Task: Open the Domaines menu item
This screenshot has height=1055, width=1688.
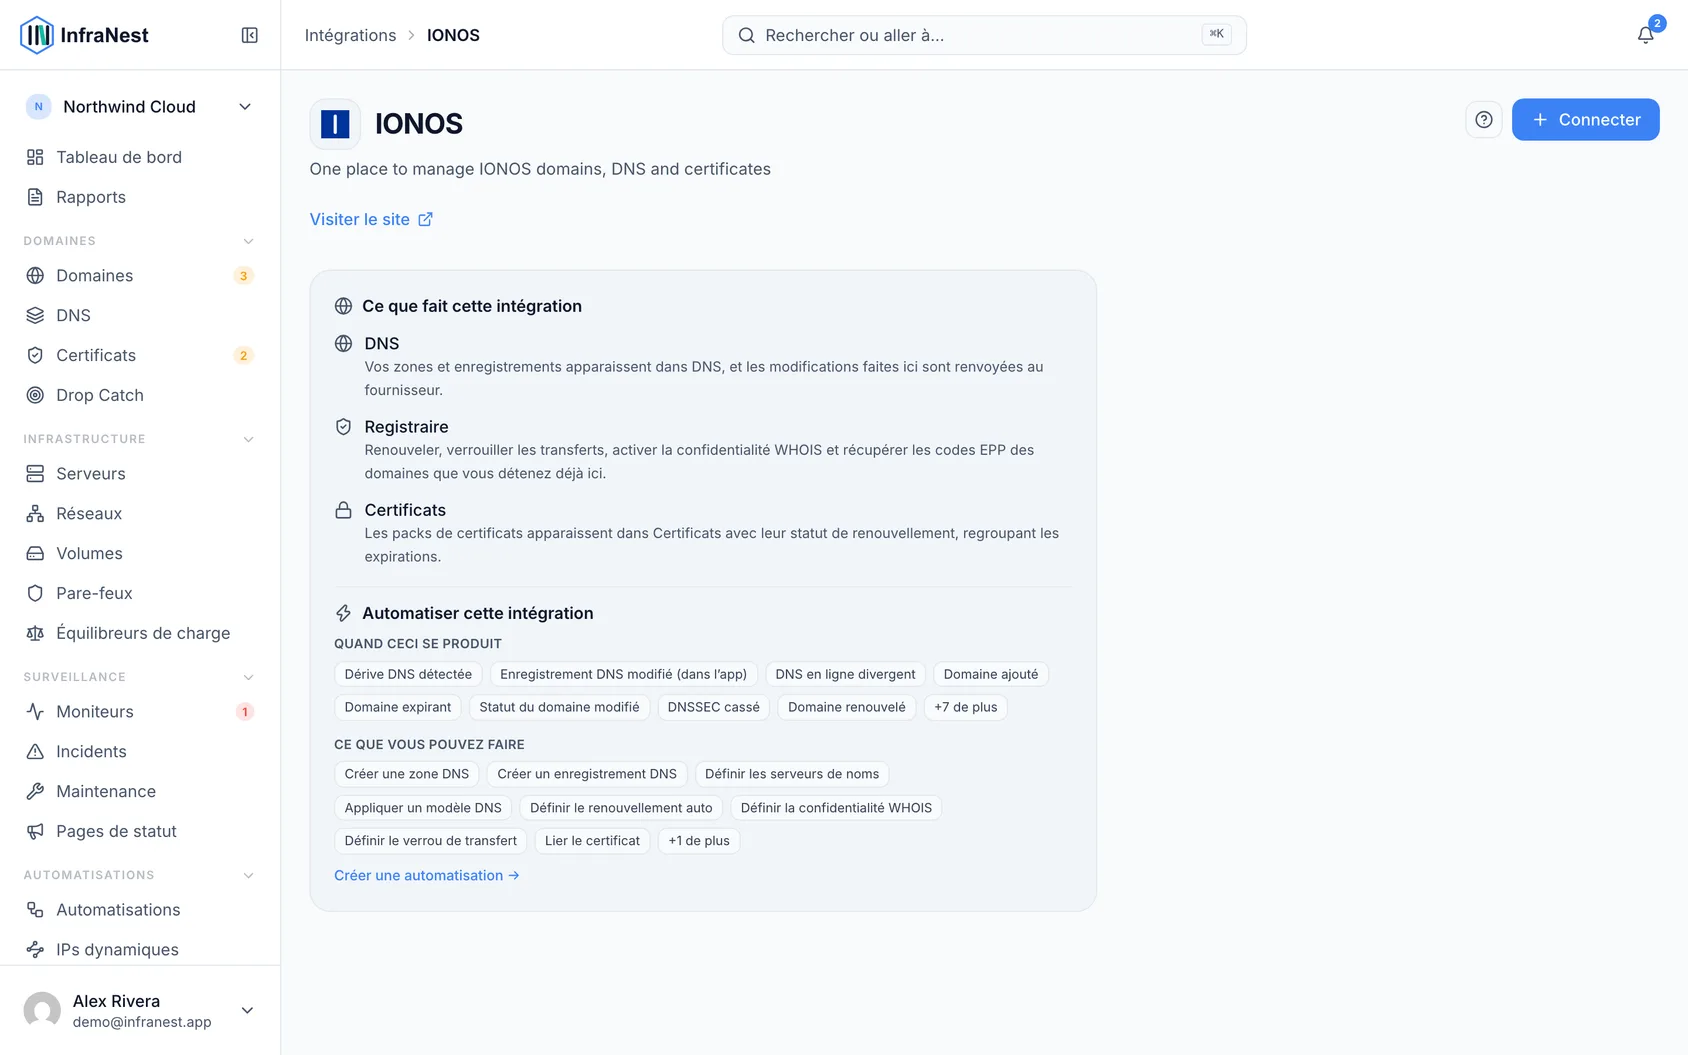Action: (140, 275)
